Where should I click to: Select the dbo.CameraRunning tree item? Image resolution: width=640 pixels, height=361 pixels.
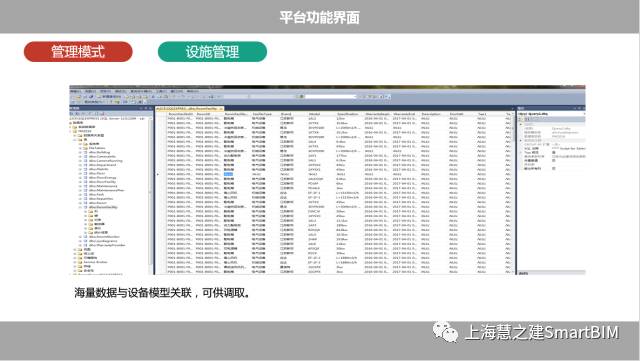pyautogui.click(x=105, y=161)
